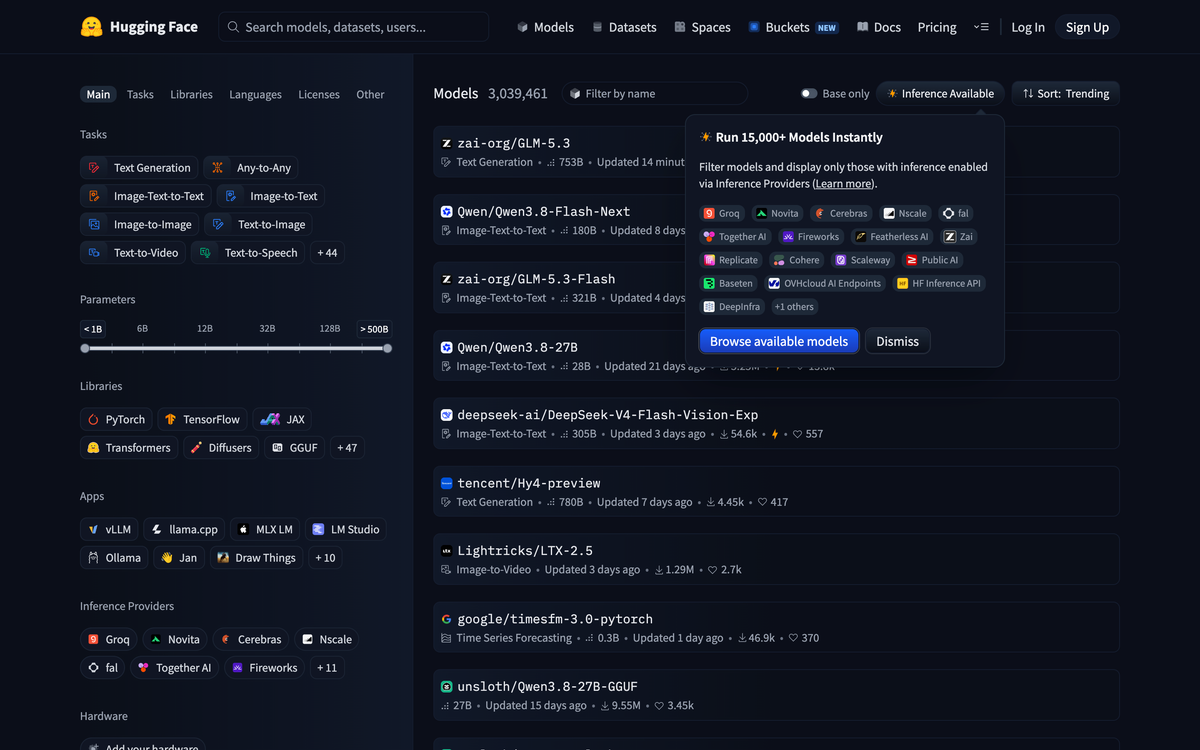1200x750 pixels.
Task: Click Browse available models
Action: tap(779, 341)
